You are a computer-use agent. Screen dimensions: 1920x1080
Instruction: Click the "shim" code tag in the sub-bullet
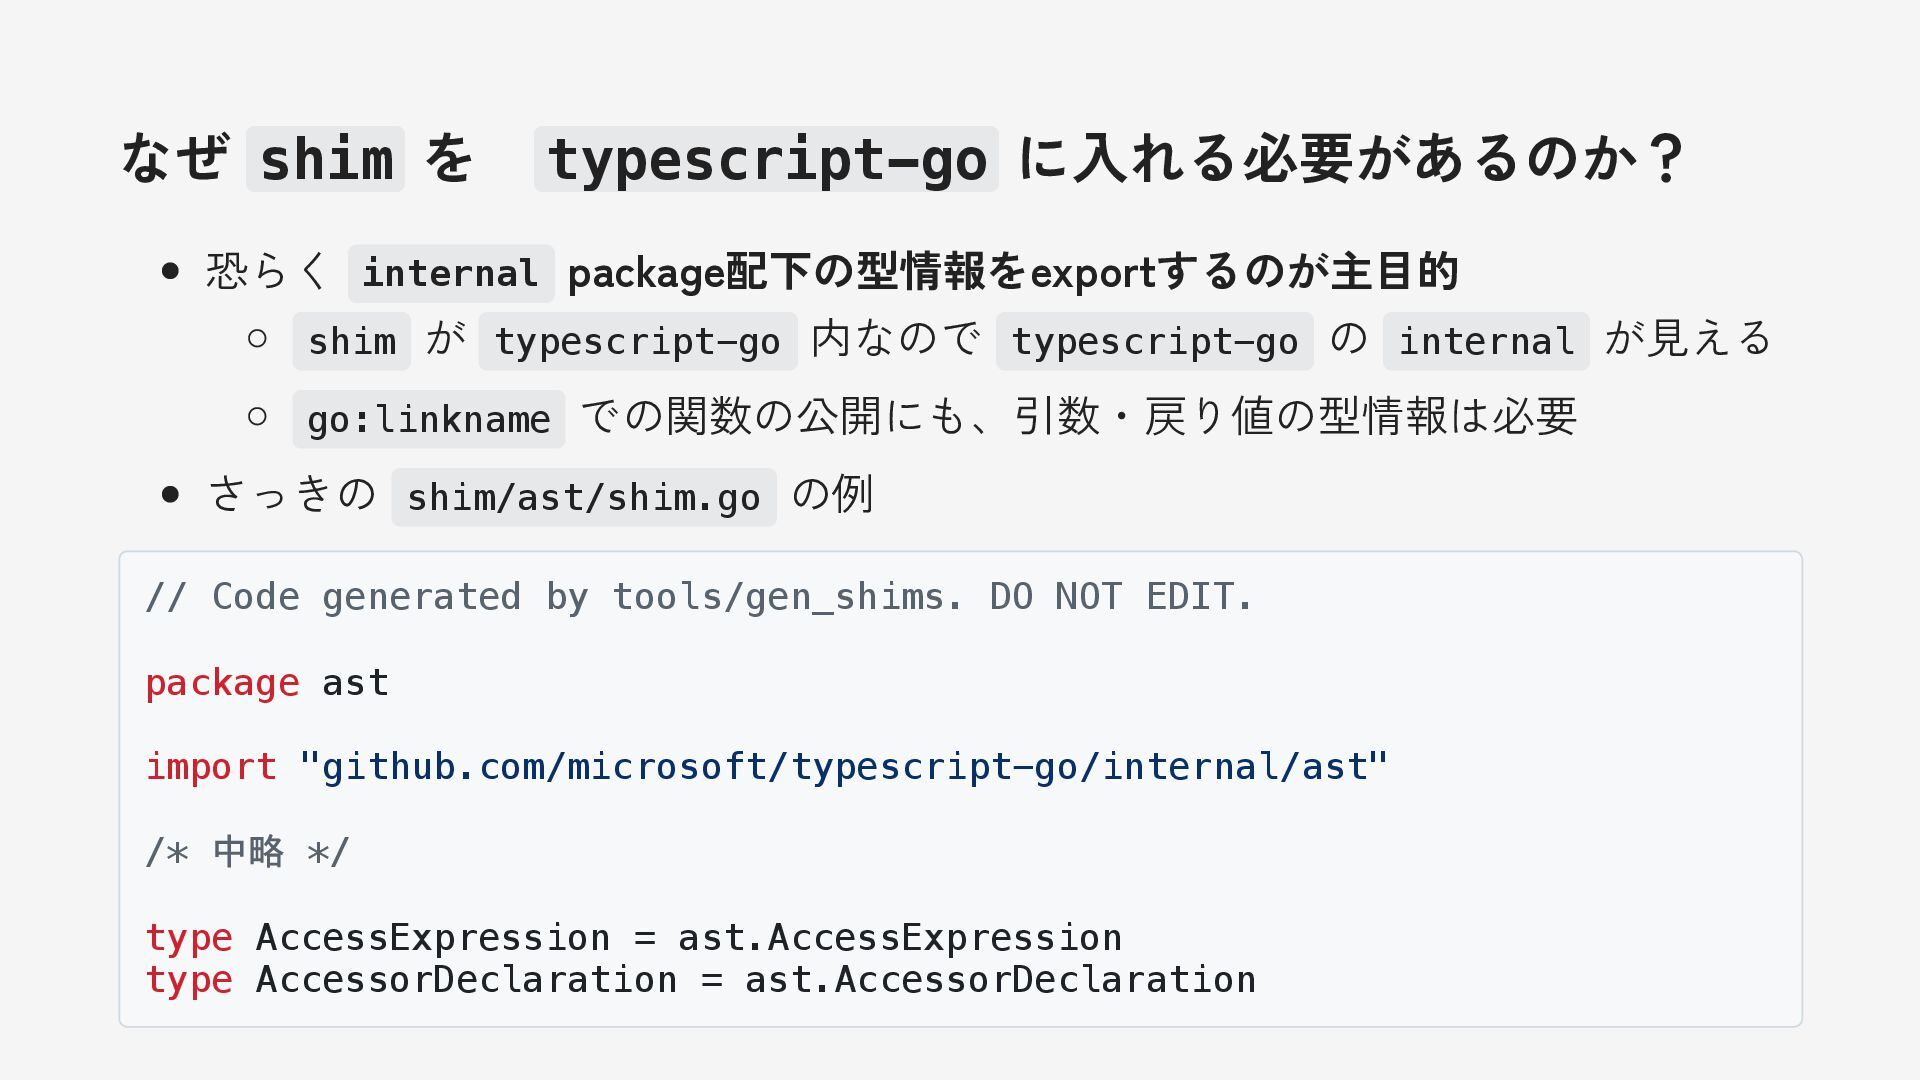351,342
